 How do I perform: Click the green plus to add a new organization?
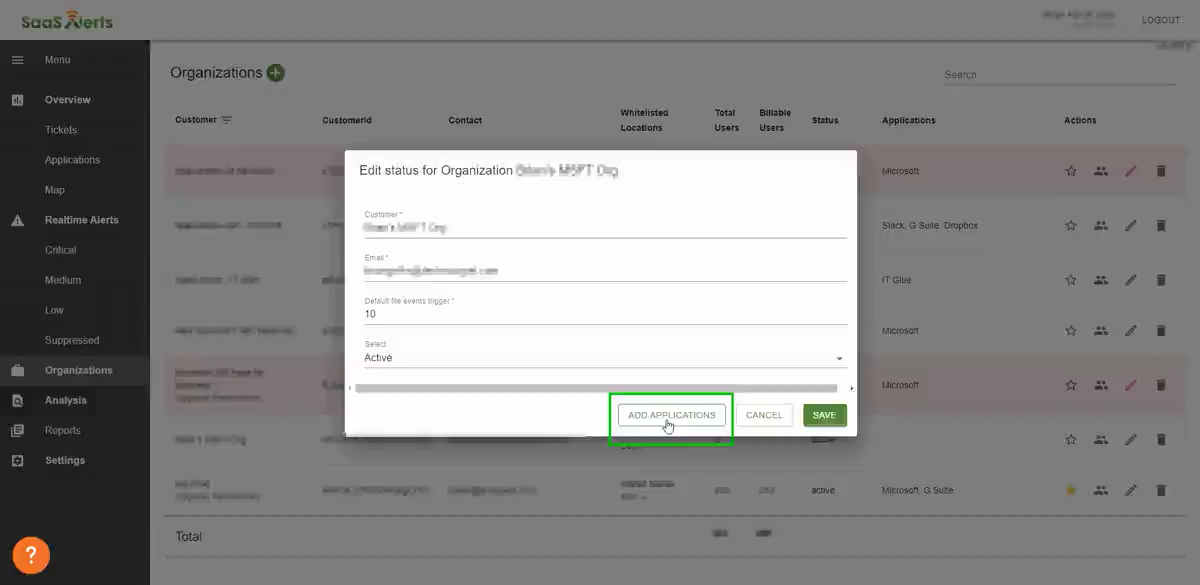pos(276,72)
